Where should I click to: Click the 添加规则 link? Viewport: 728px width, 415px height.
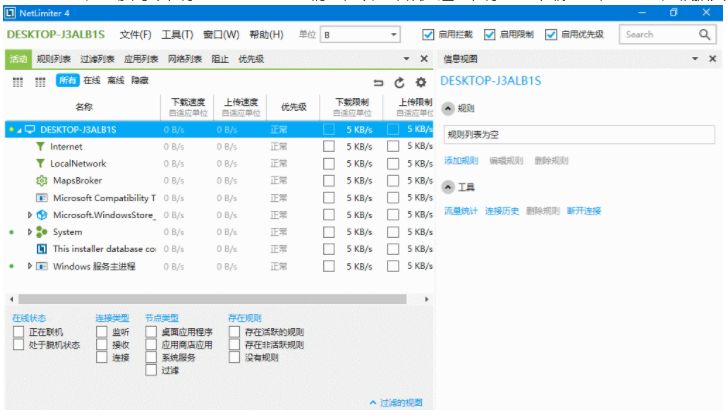(461, 161)
